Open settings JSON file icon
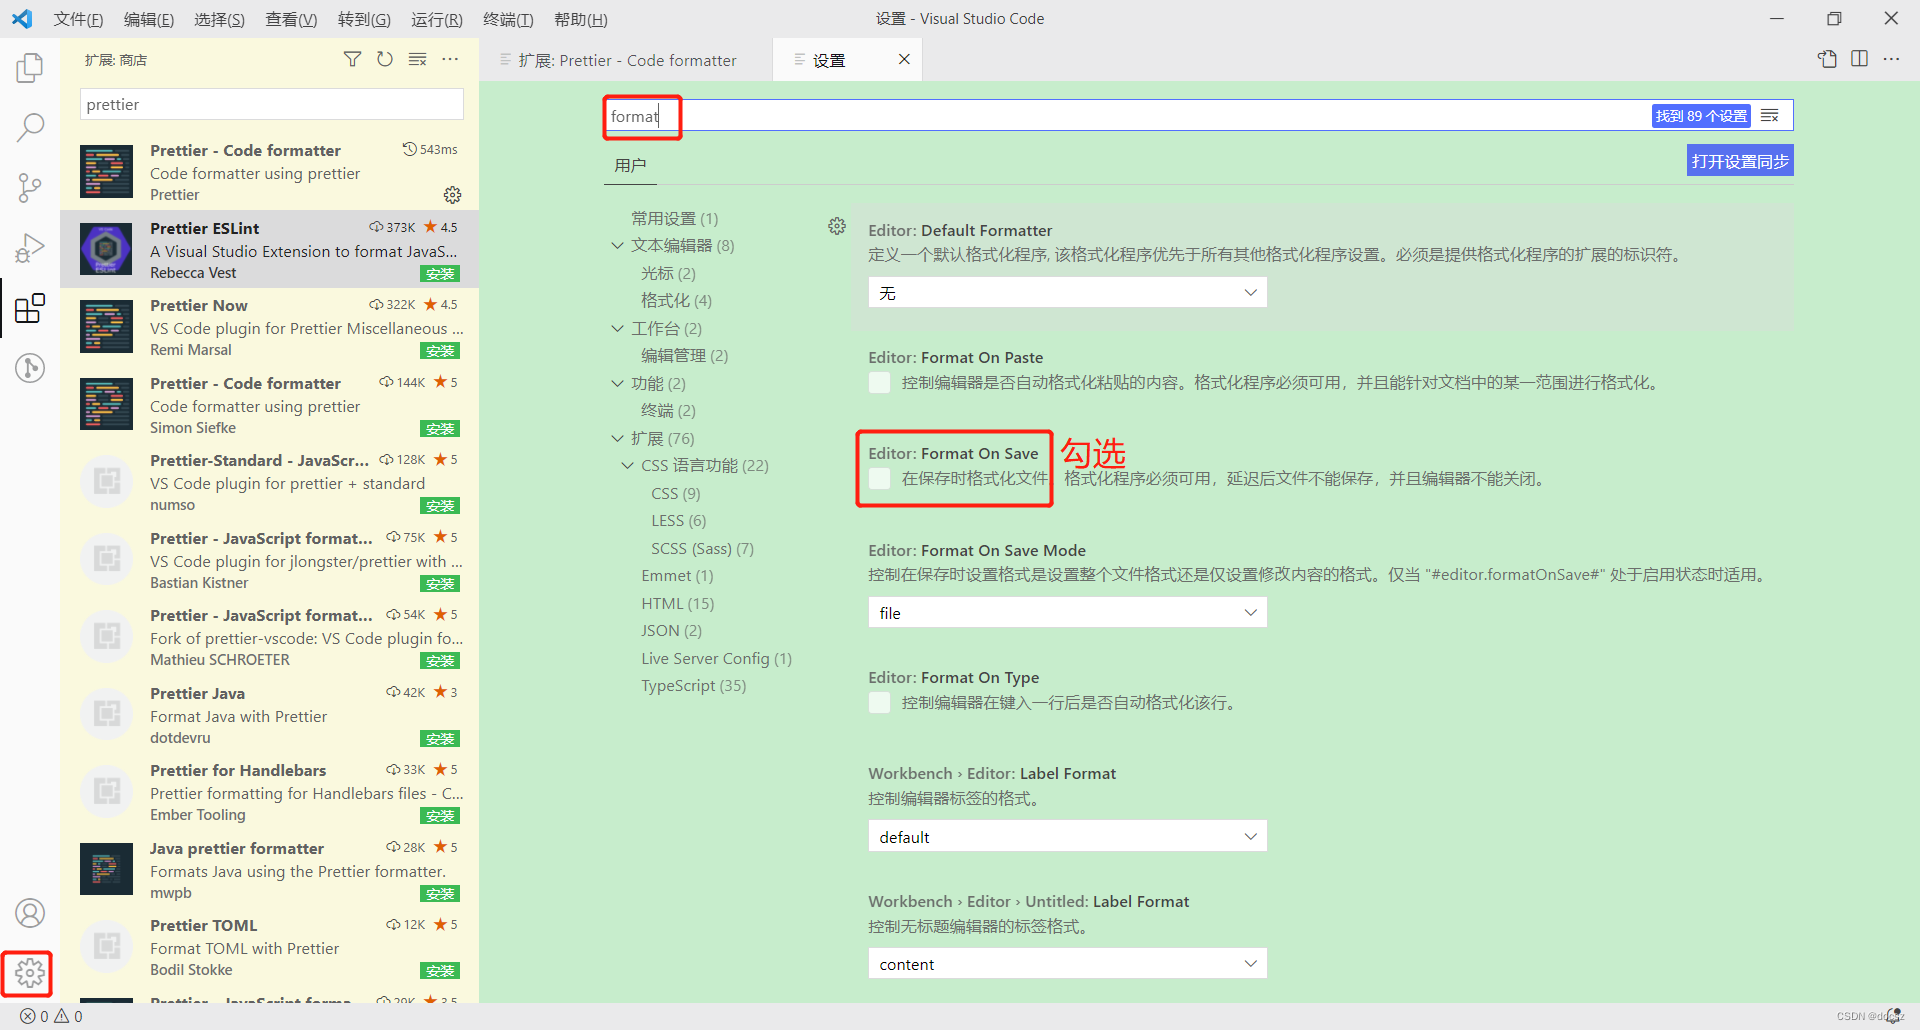This screenshot has width=1920, height=1030. (1827, 59)
